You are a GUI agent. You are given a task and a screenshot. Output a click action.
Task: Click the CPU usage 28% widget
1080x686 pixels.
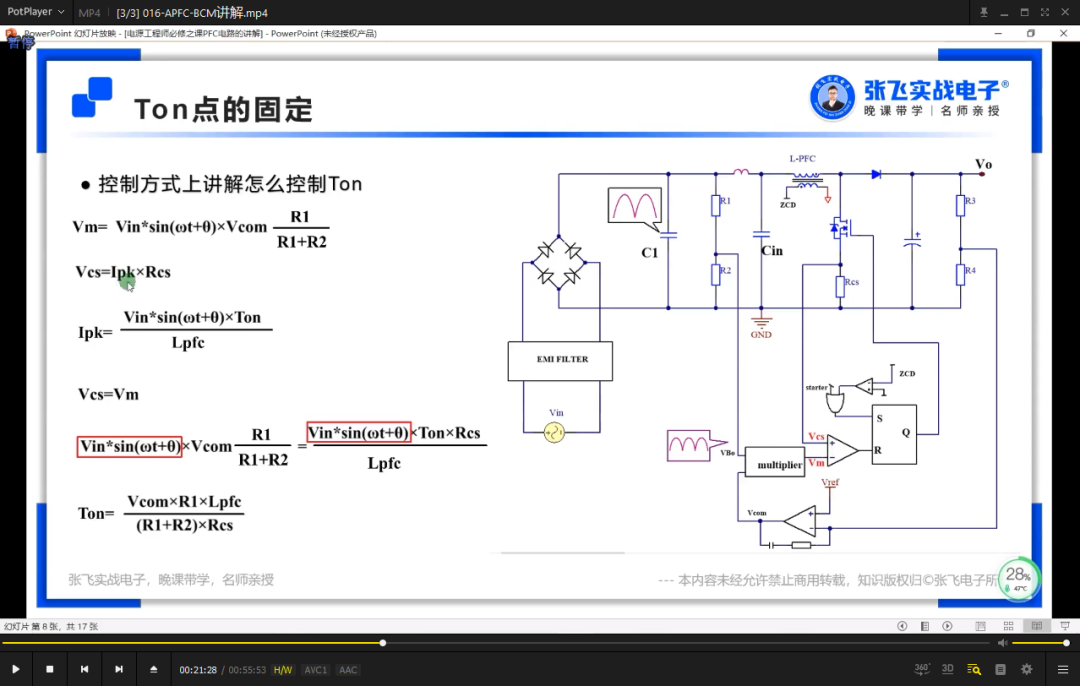click(x=1018, y=579)
